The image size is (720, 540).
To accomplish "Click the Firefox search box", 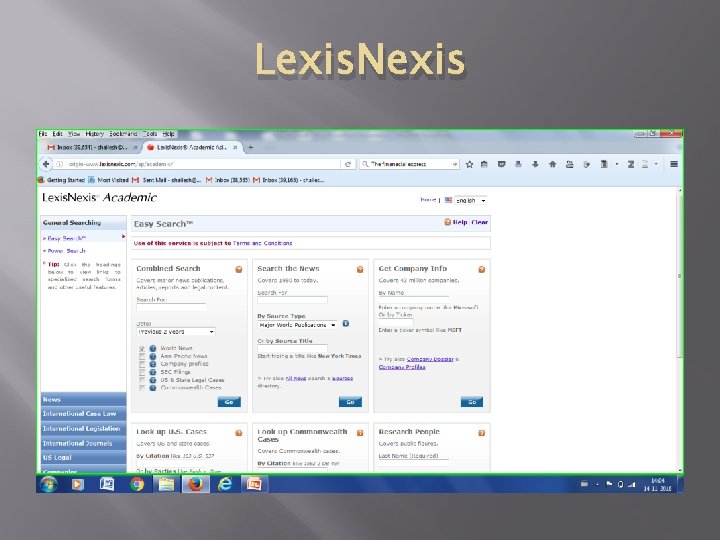I will click(x=409, y=164).
